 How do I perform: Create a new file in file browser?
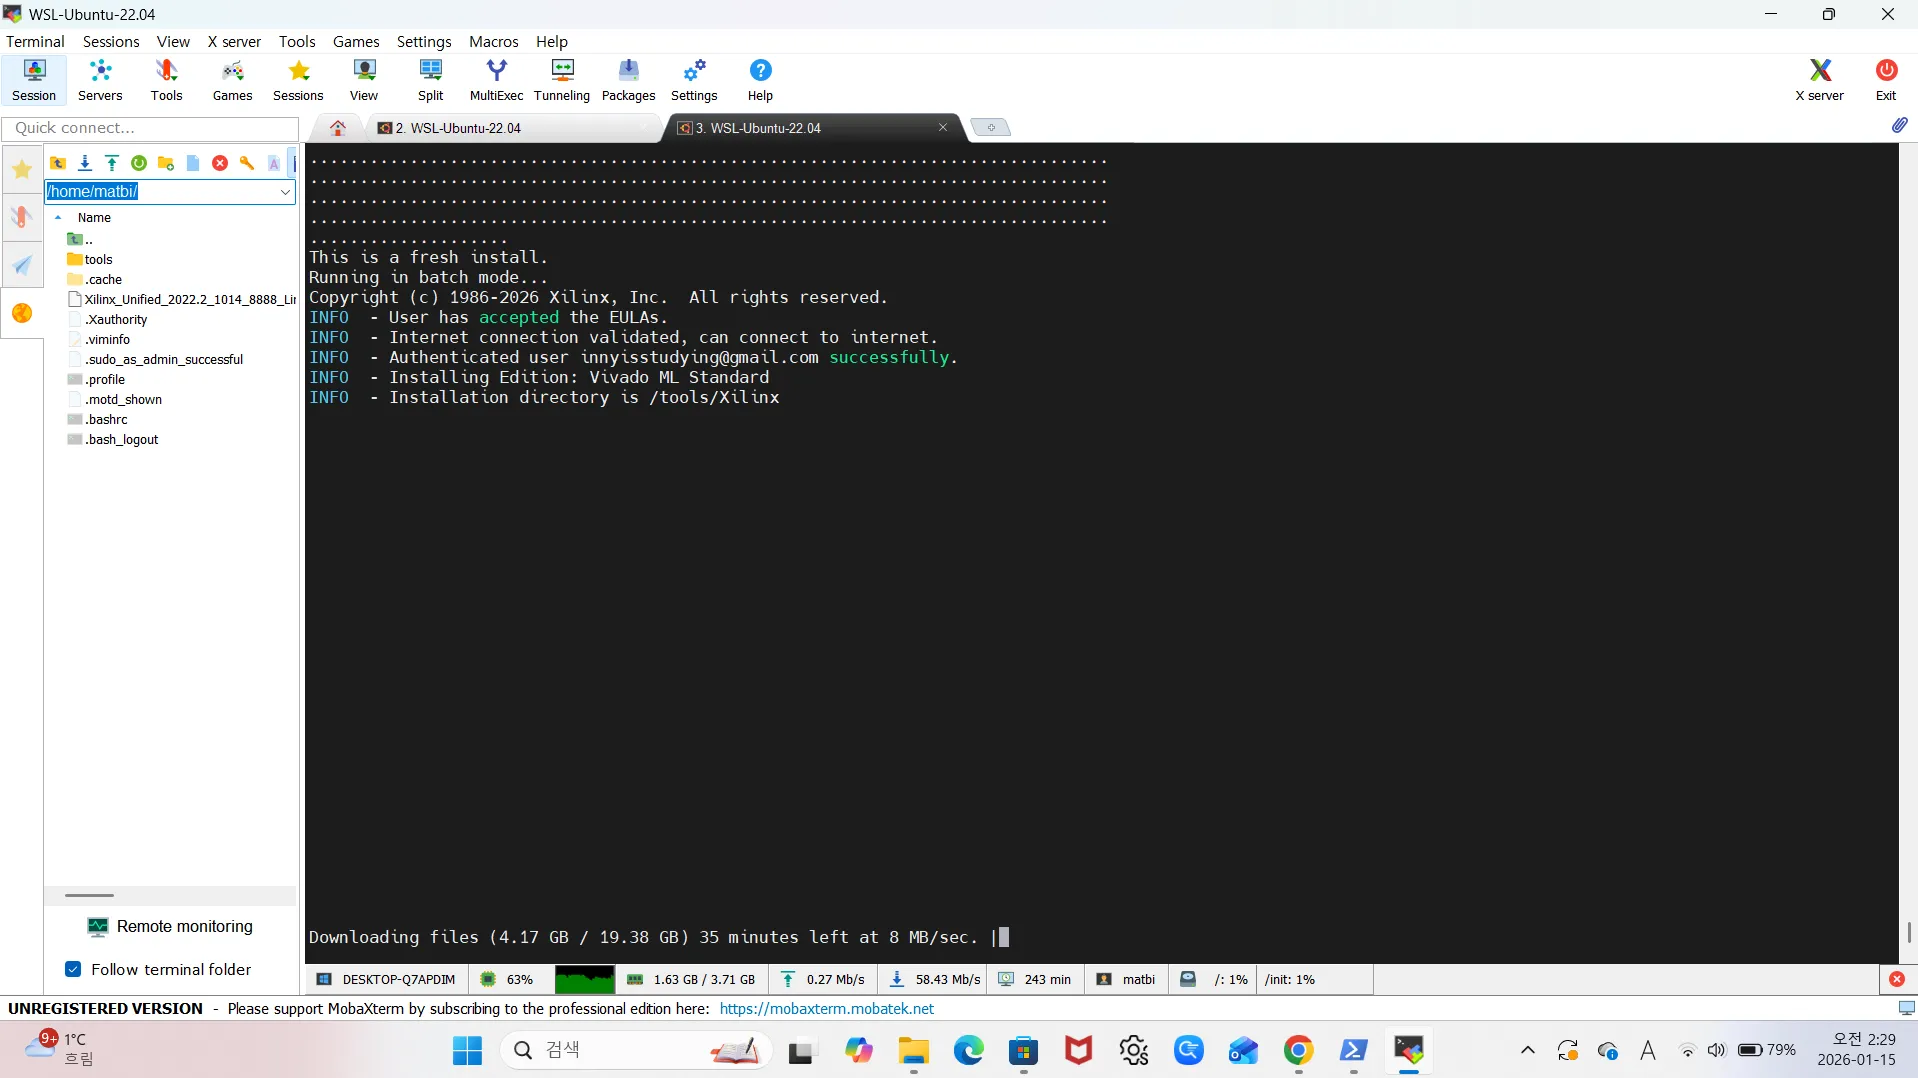coord(193,163)
